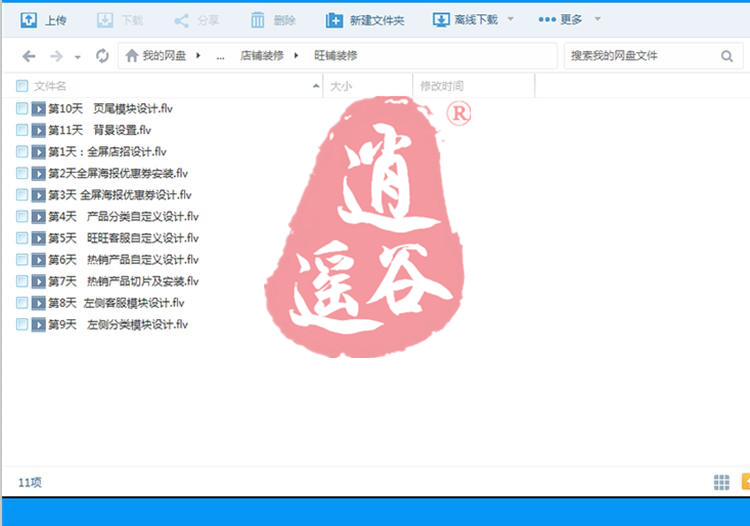Go back with the left arrow
Image resolution: width=750 pixels, height=526 pixels.
pyautogui.click(x=29, y=56)
